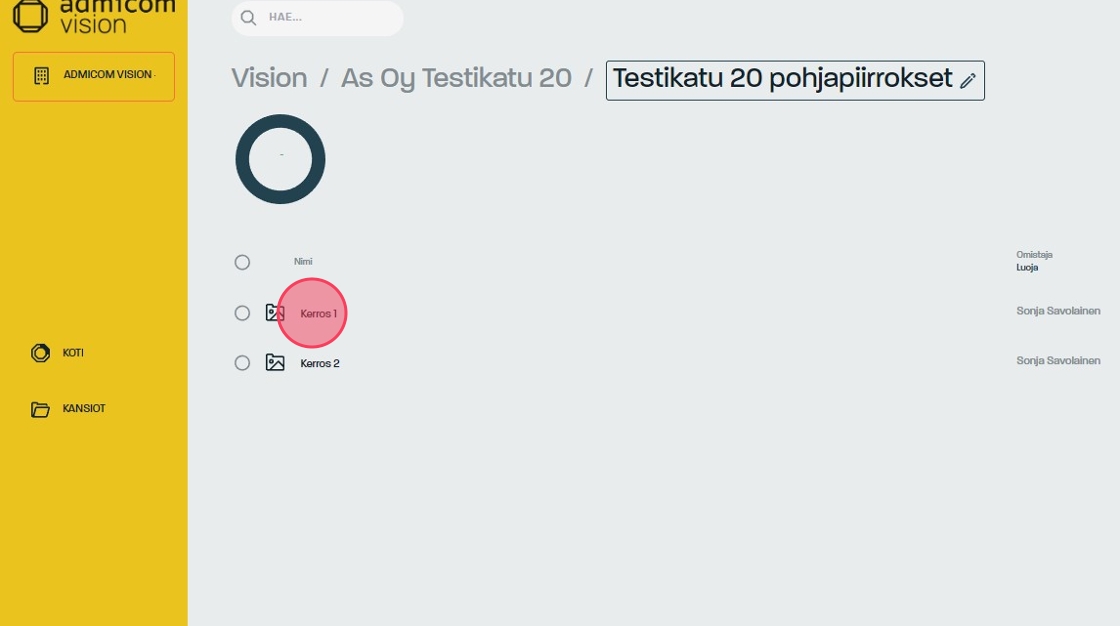Viewport: 1120px width, 626px height.
Task: Open the Kansiot menu item
Action: 84,409
